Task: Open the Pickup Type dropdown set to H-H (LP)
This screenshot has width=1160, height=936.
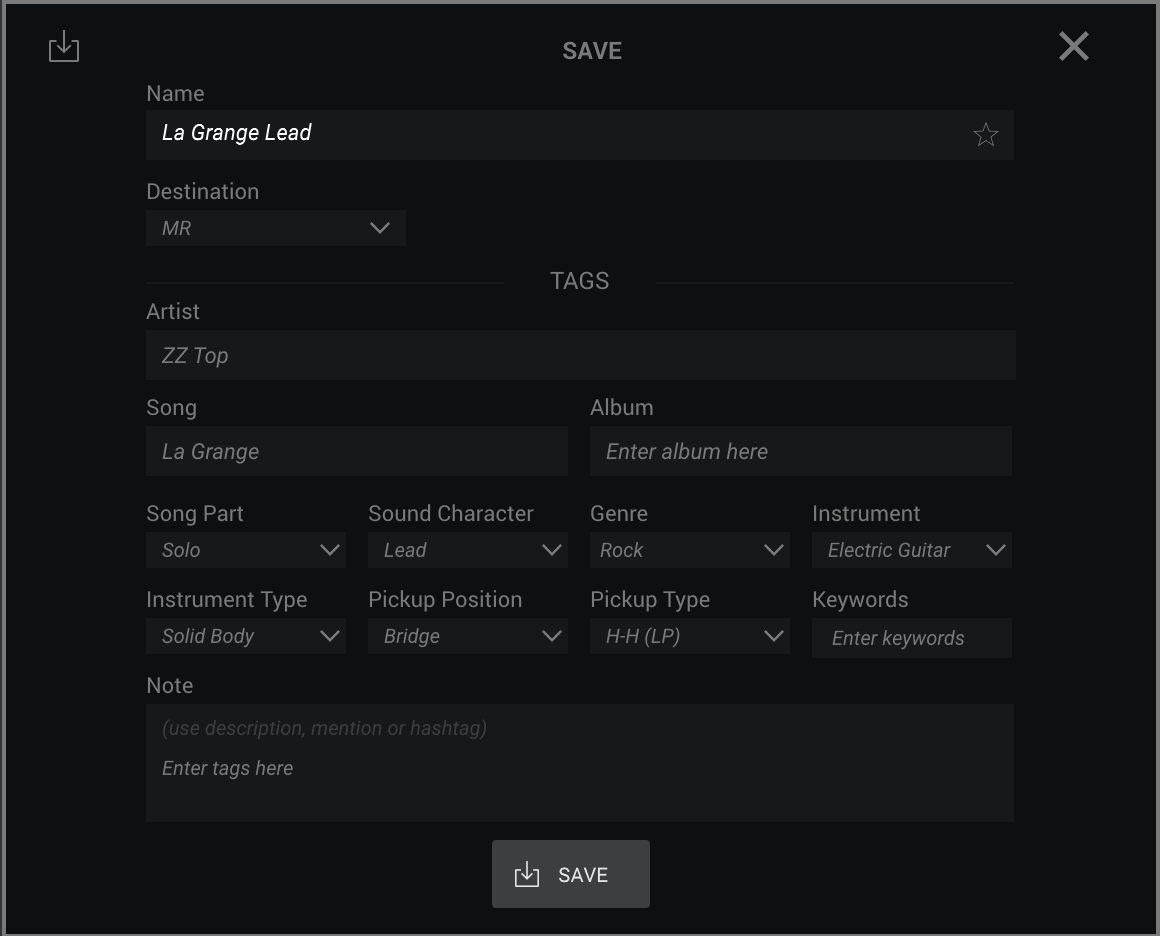Action: (689, 636)
